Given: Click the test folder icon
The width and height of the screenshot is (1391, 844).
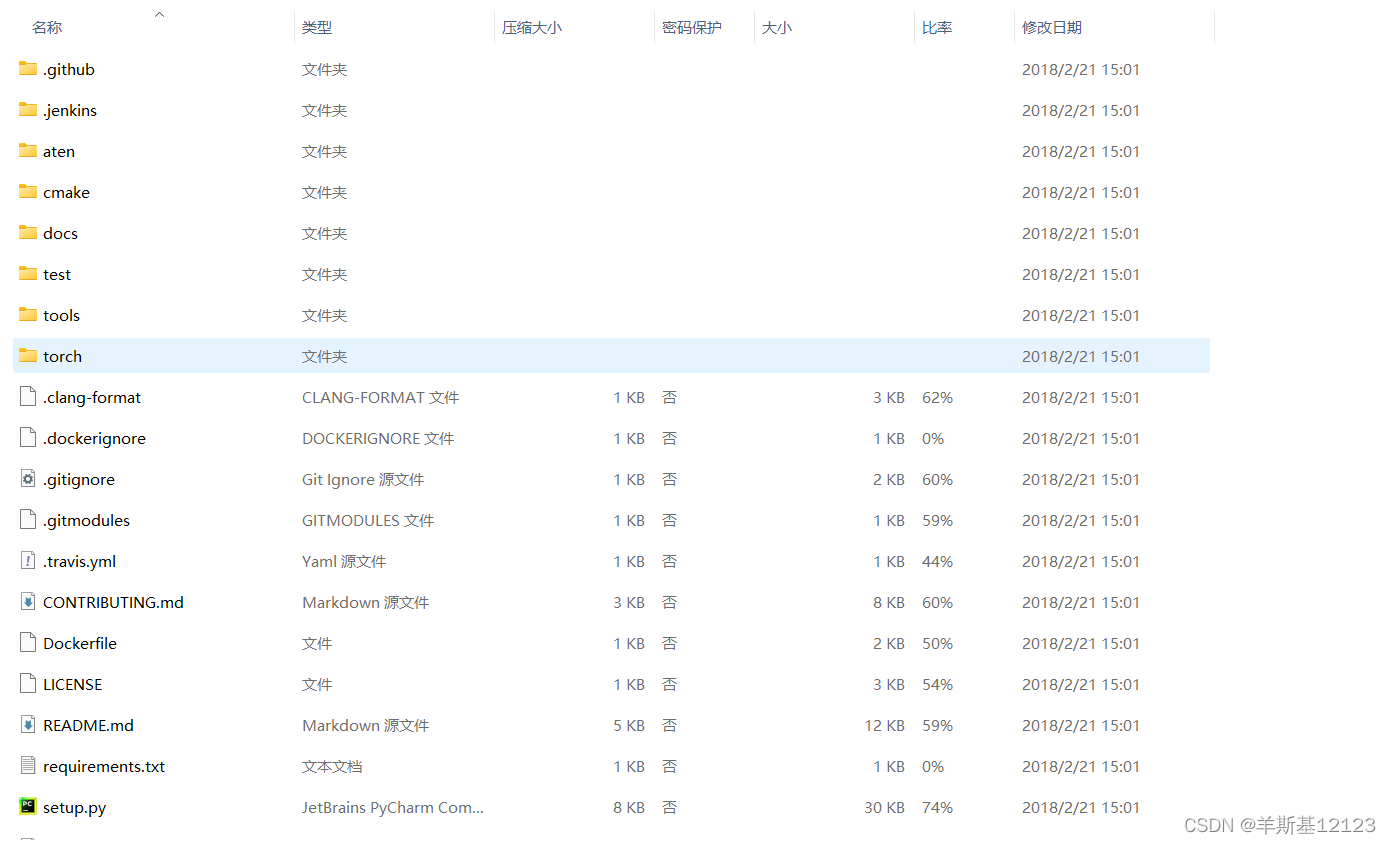Looking at the screenshot, I should point(28,274).
